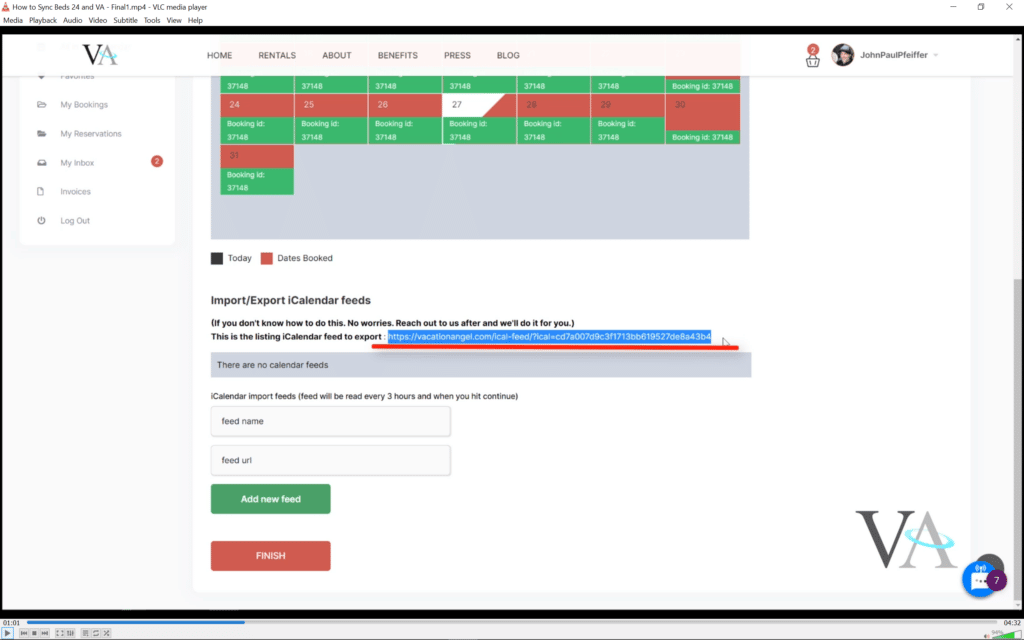Skip to next media track

(44, 633)
